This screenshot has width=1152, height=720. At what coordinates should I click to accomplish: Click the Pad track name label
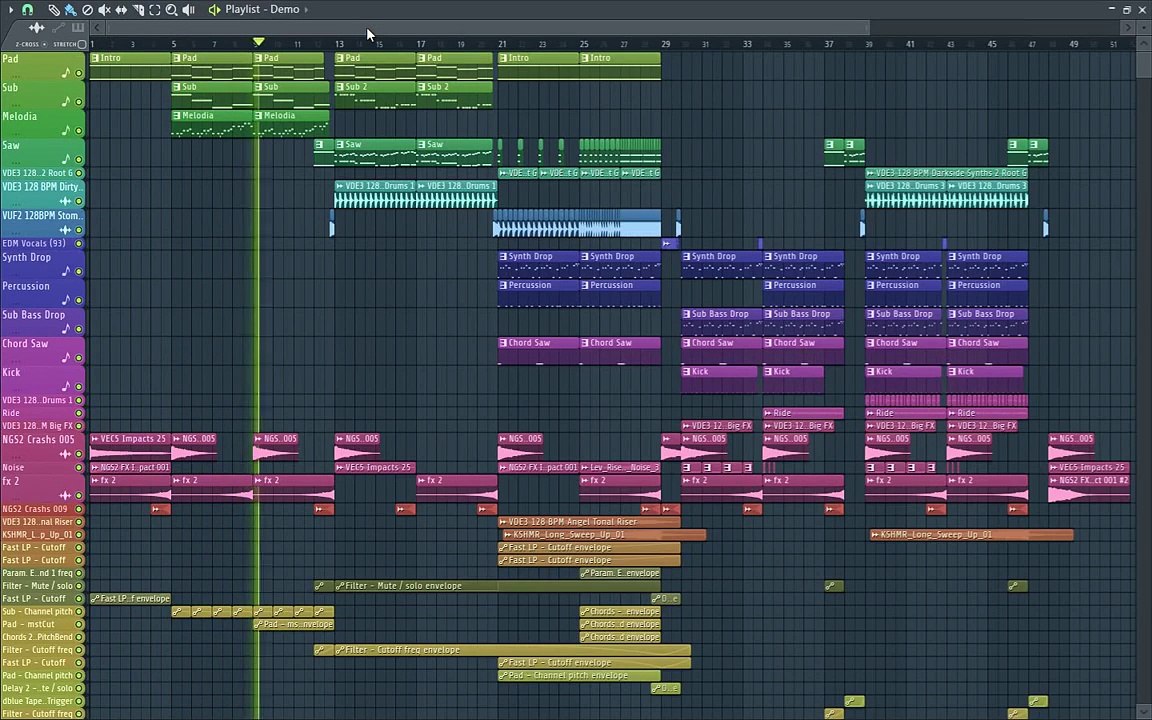coord(10,59)
